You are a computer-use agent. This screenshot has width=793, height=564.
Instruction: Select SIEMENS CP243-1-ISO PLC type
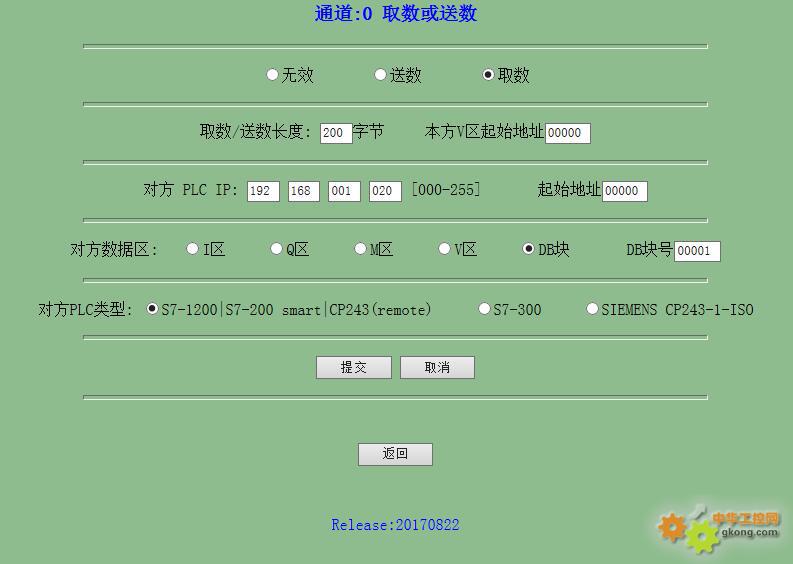click(x=592, y=309)
